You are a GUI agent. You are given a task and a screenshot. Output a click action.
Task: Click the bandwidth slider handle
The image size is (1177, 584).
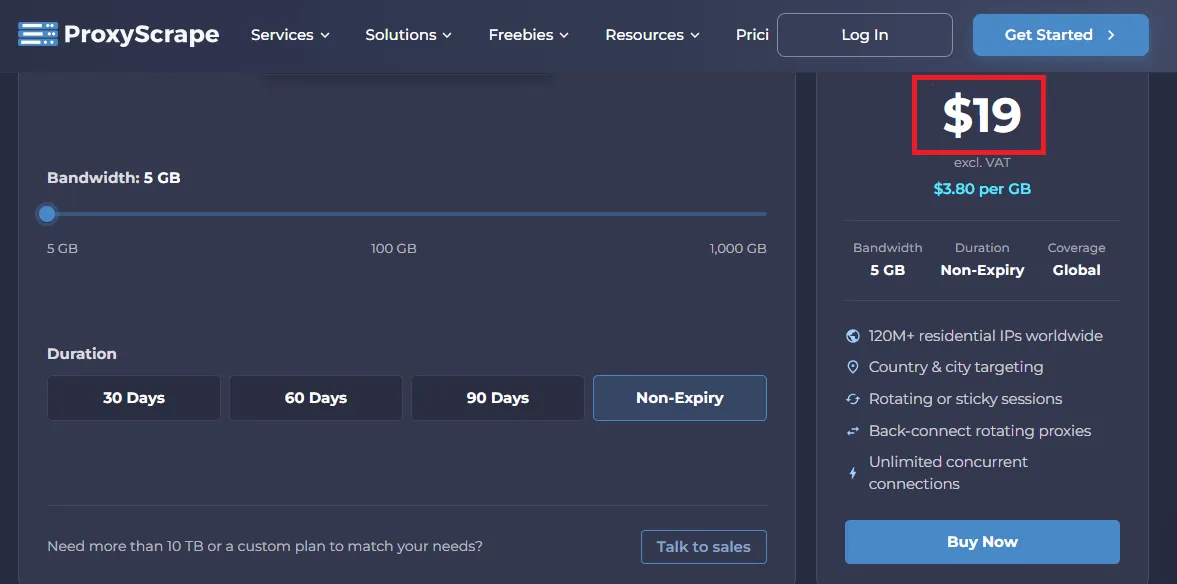pos(47,214)
